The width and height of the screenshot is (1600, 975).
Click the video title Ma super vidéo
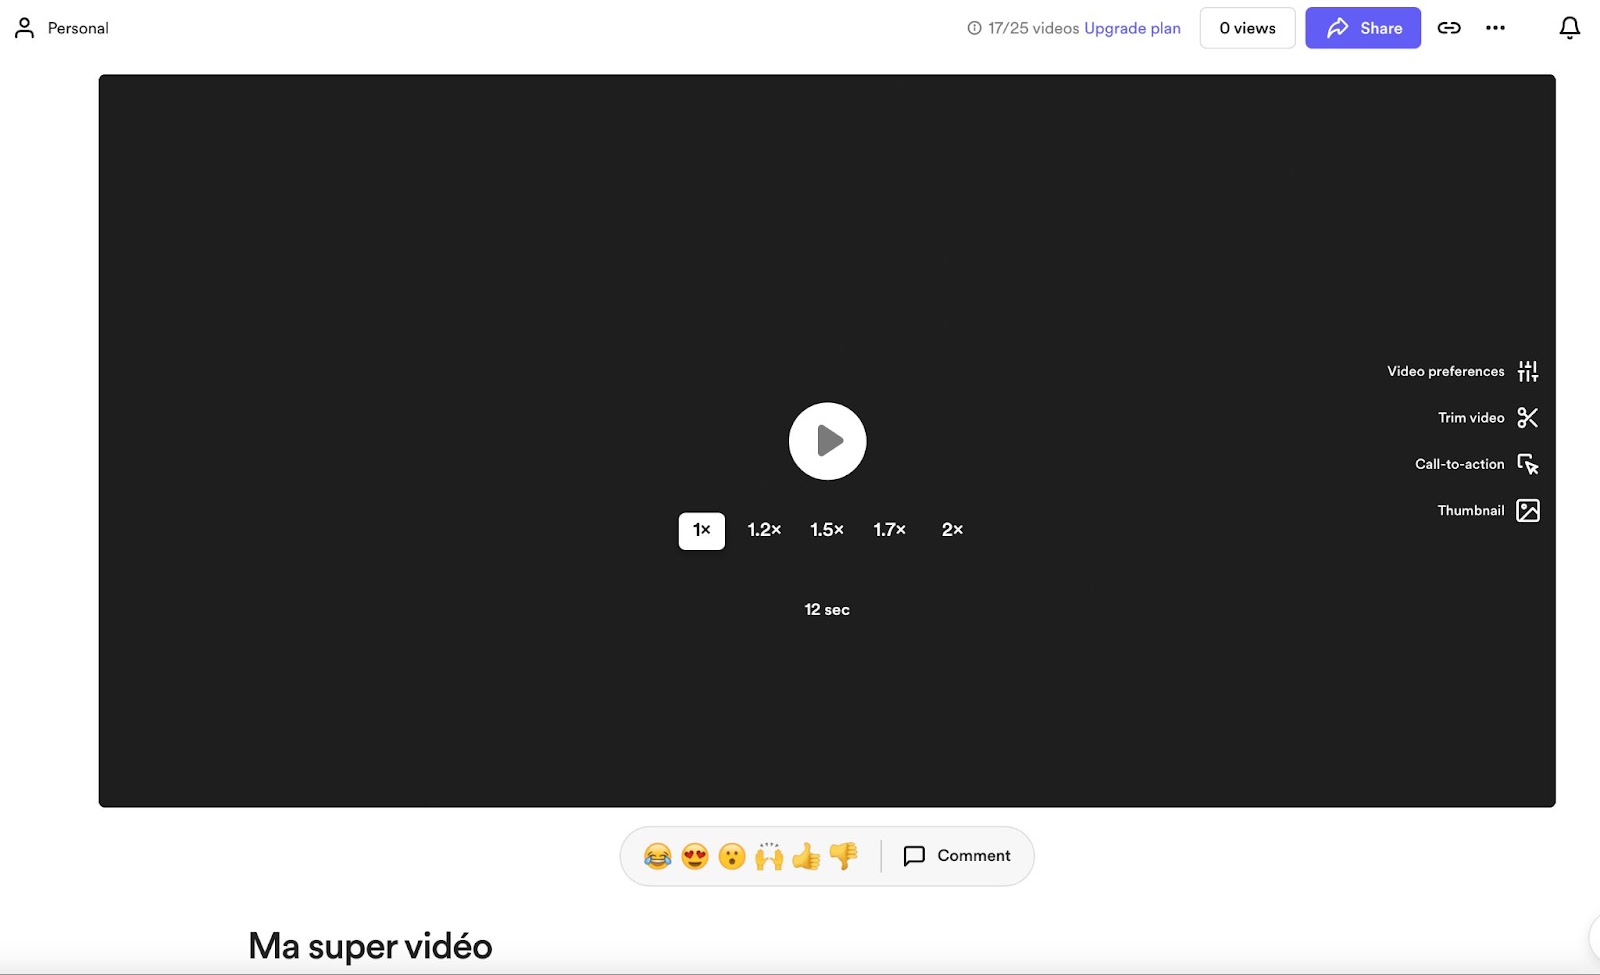370,946
